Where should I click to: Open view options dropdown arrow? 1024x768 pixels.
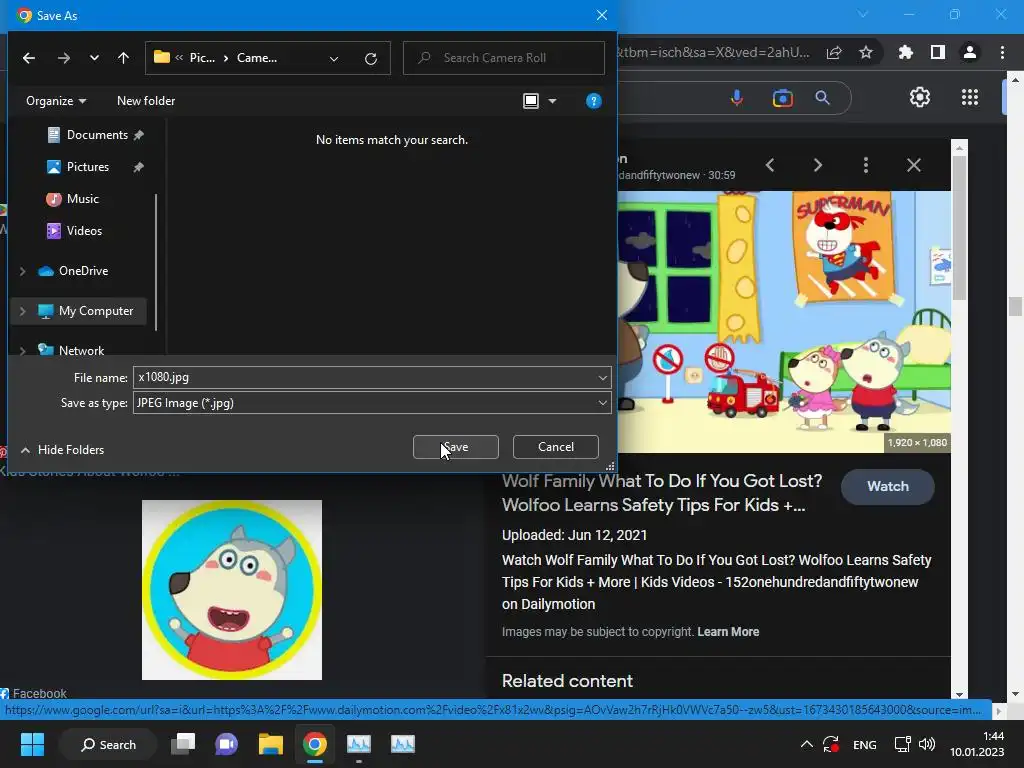click(x=552, y=101)
